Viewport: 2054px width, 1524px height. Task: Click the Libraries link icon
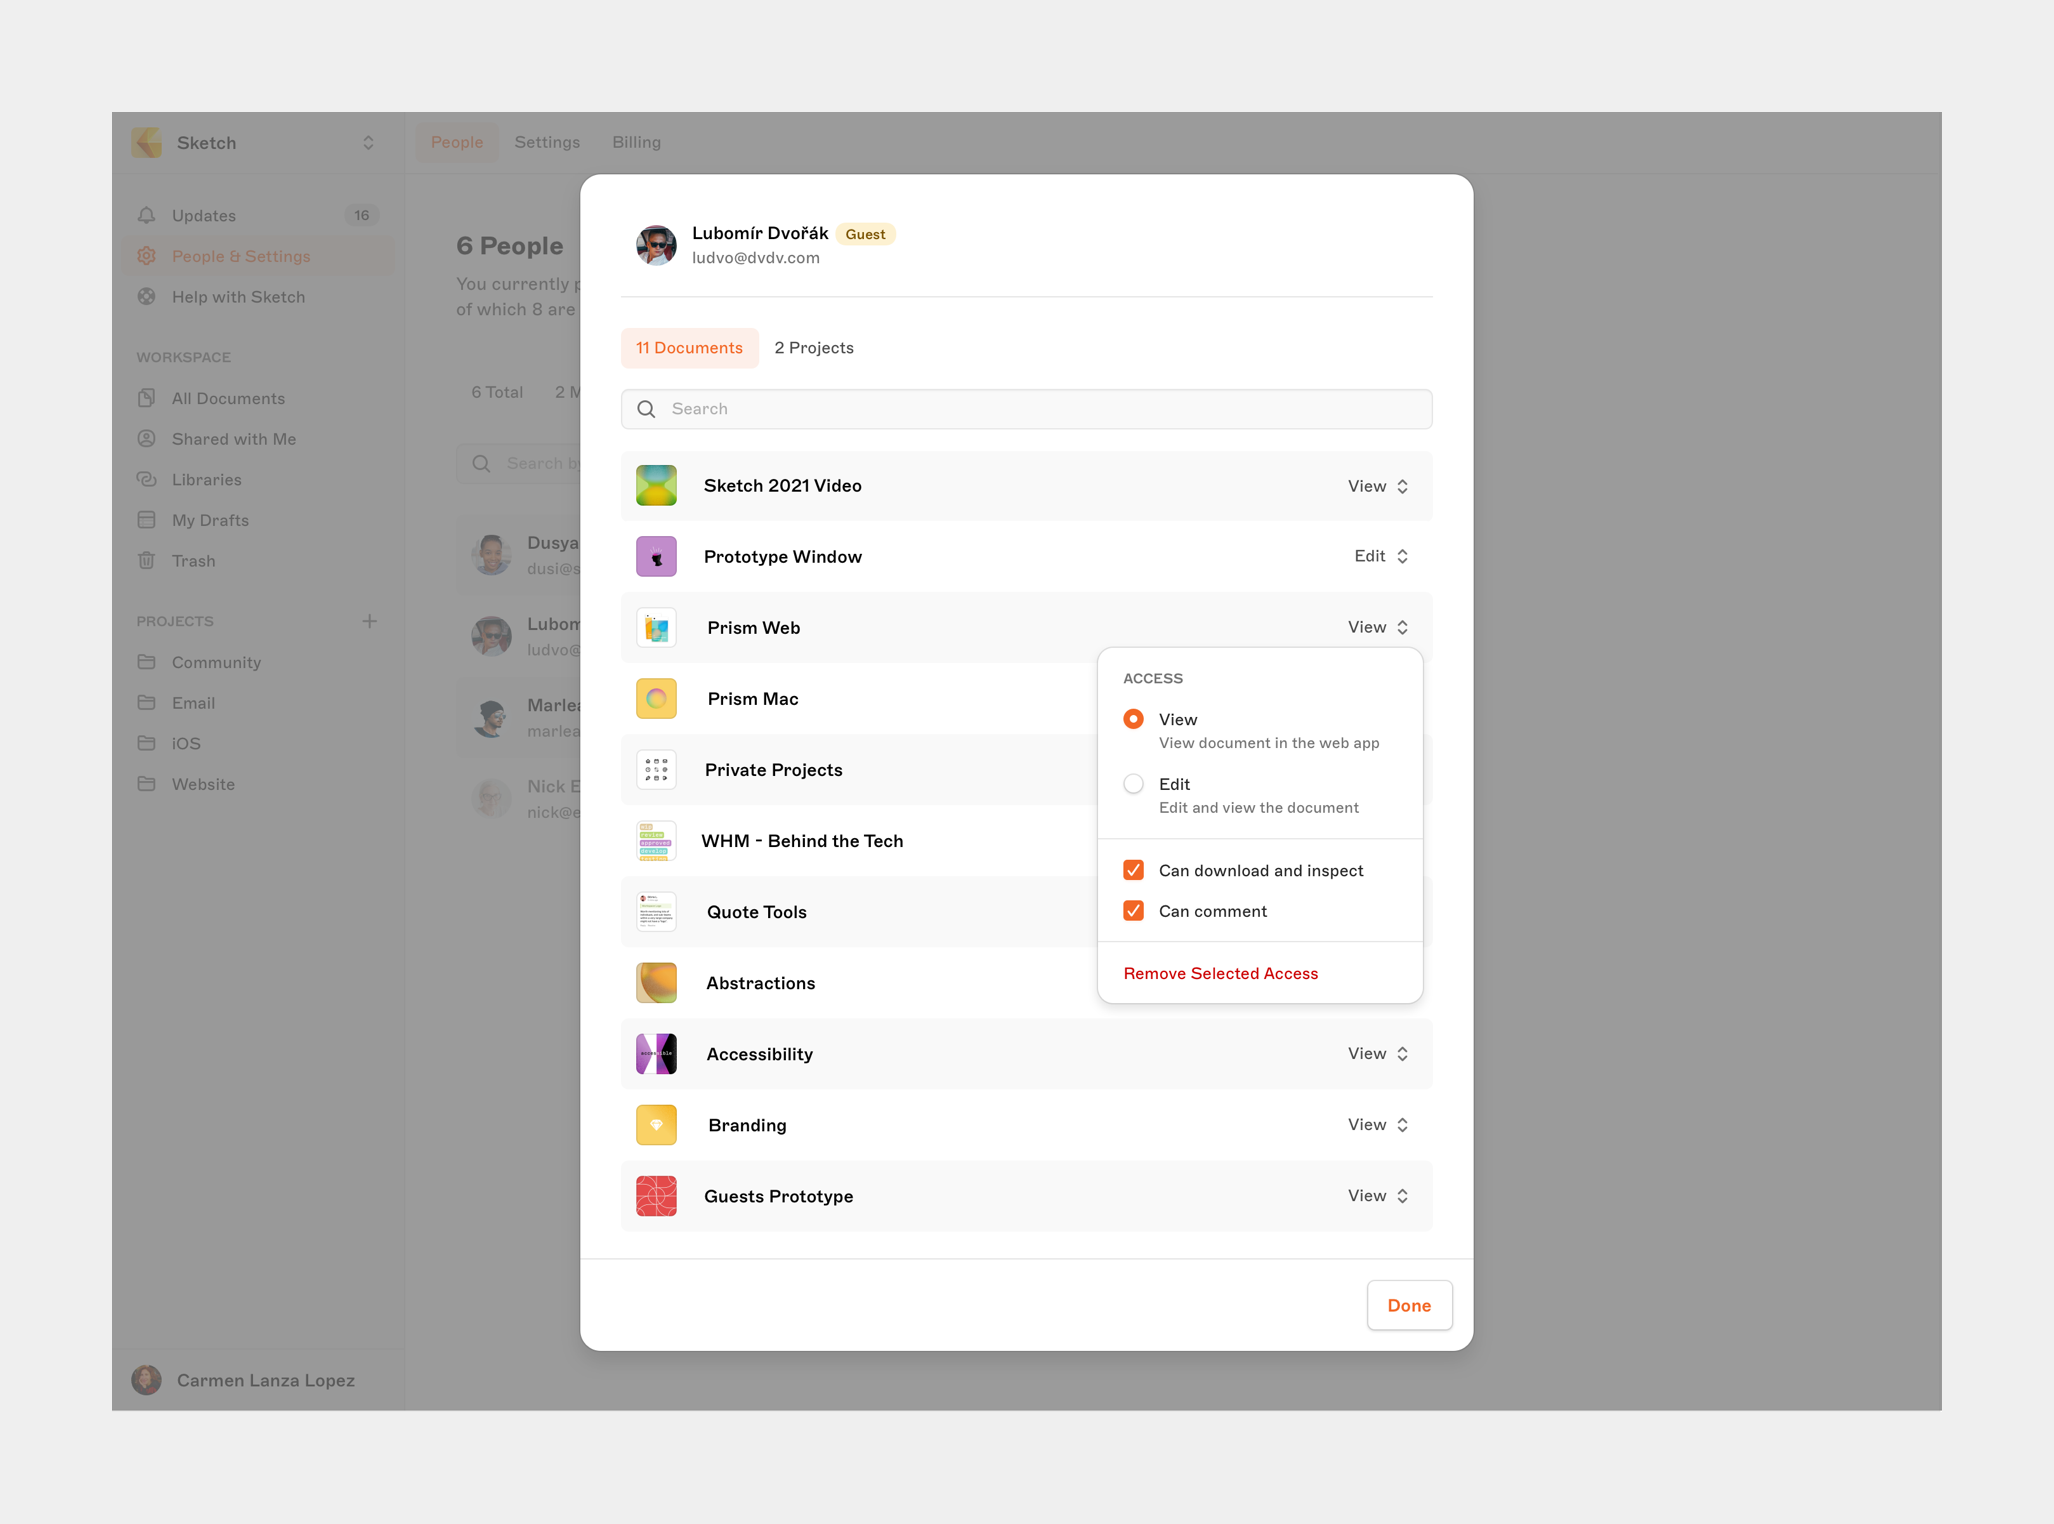147,480
